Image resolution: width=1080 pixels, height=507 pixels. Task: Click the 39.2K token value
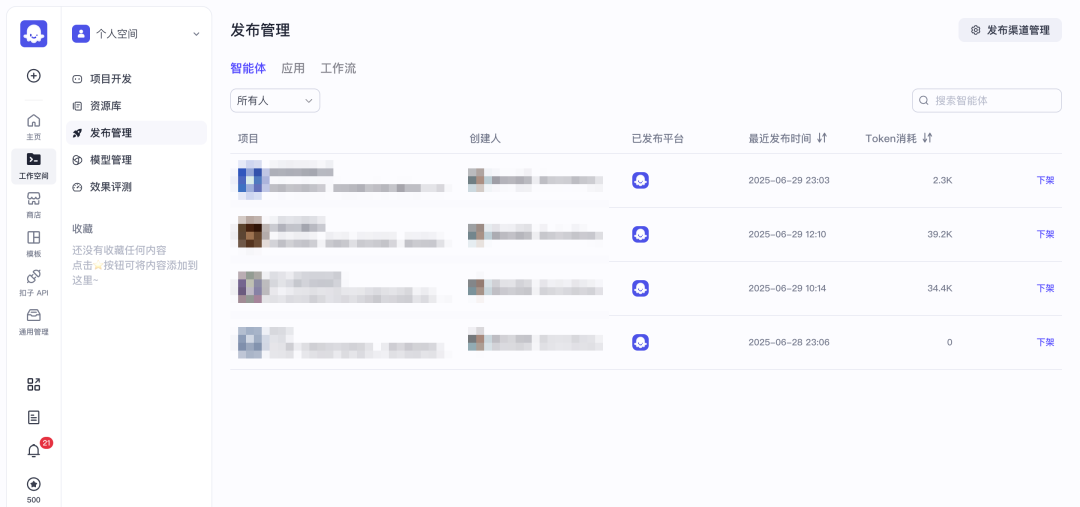pyautogui.click(x=939, y=234)
